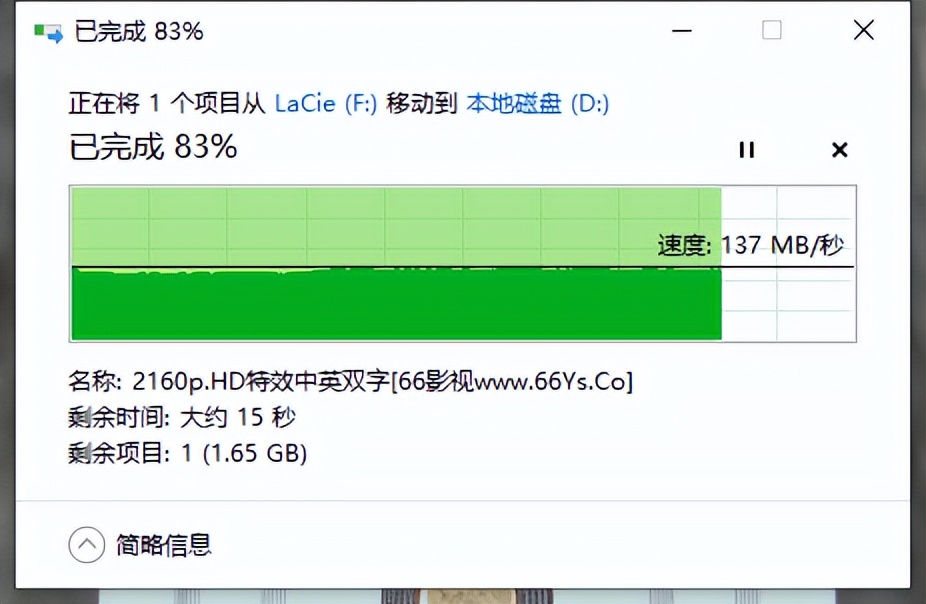Open the 本地磁盘 (D:) destination link
Image resolution: width=926 pixels, height=604 pixels.
[x=537, y=104]
